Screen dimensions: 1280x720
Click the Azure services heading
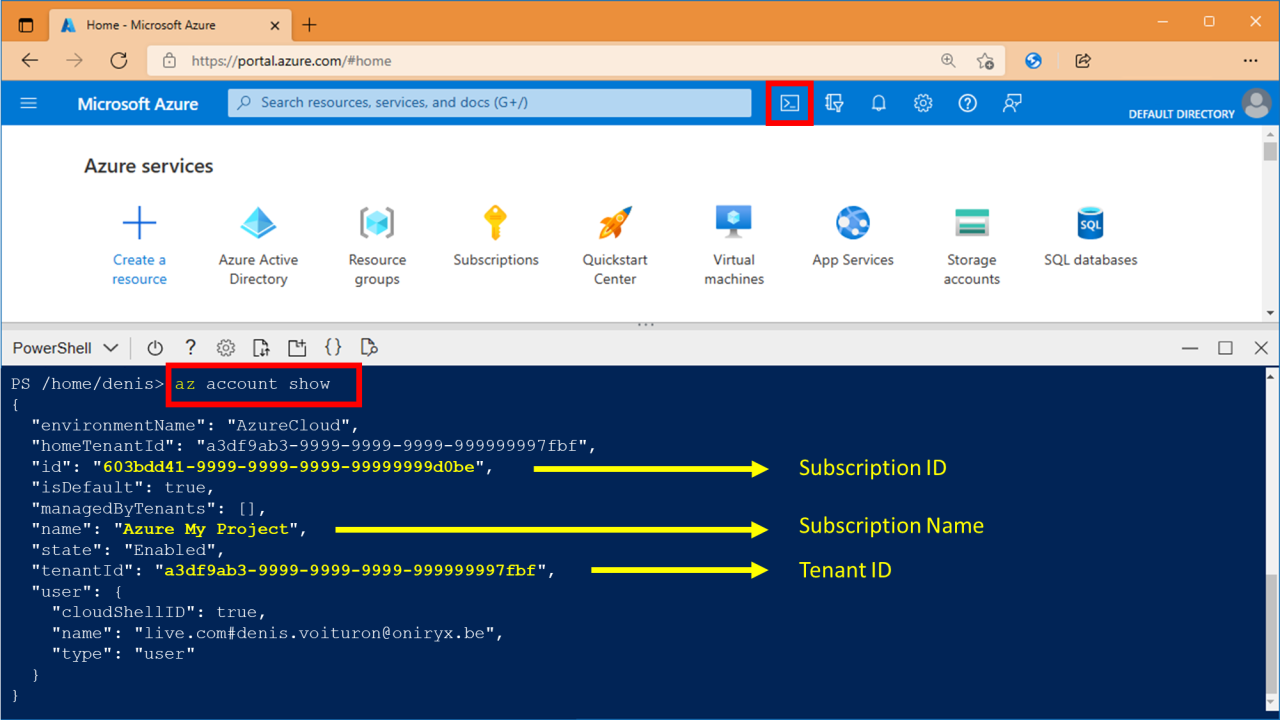pos(149,166)
